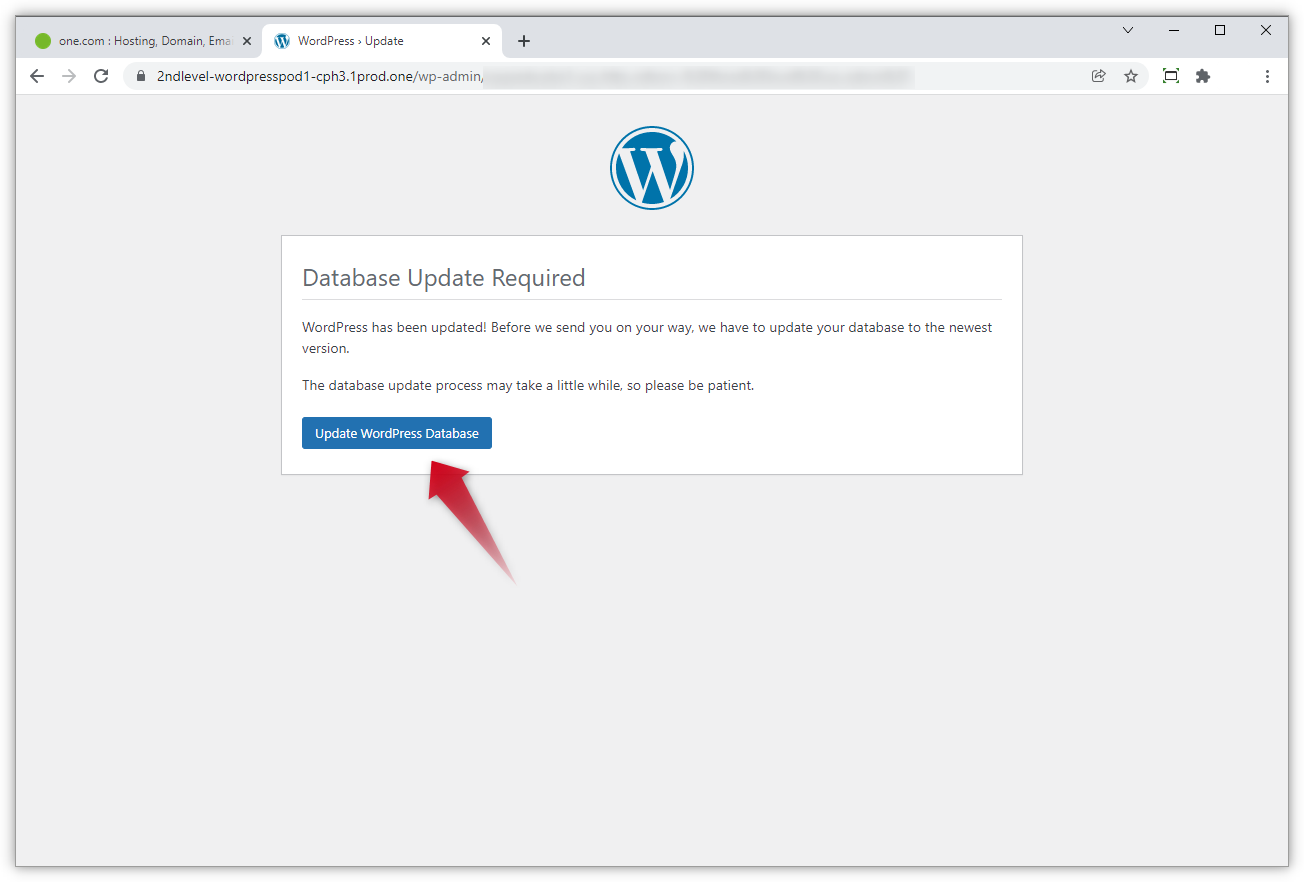Click the Database Update Required heading
The width and height of the screenshot is (1304, 882).
[x=444, y=278]
